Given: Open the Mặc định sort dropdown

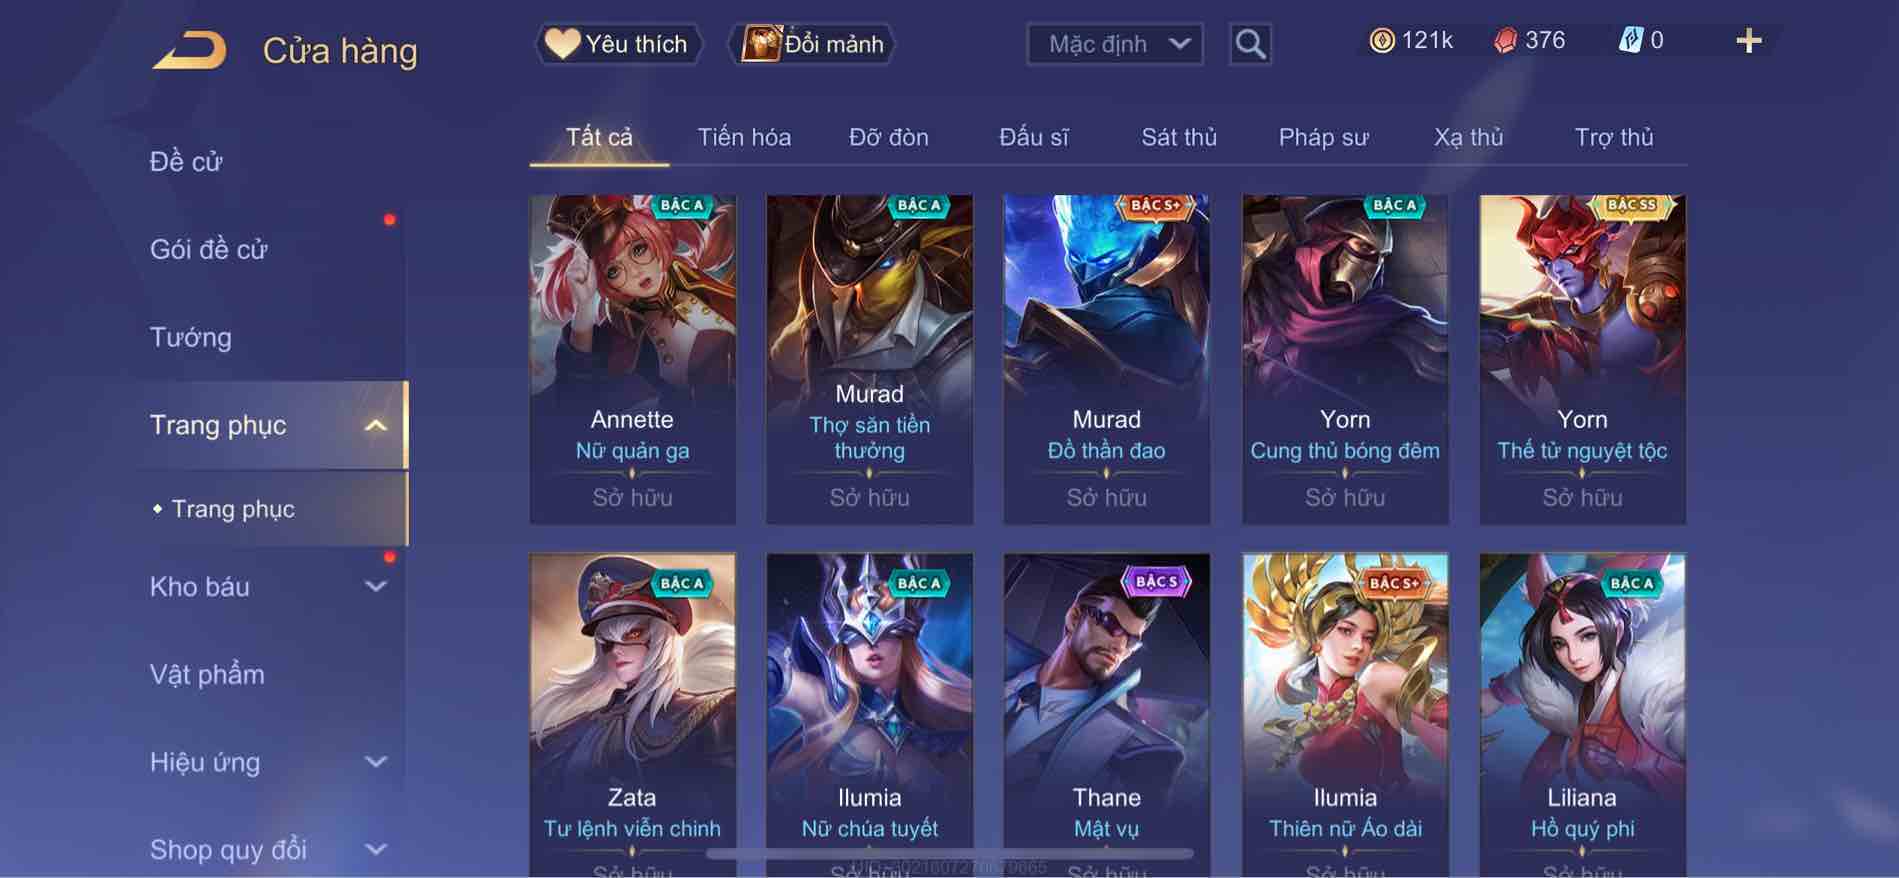Looking at the screenshot, I should [x=1114, y=44].
